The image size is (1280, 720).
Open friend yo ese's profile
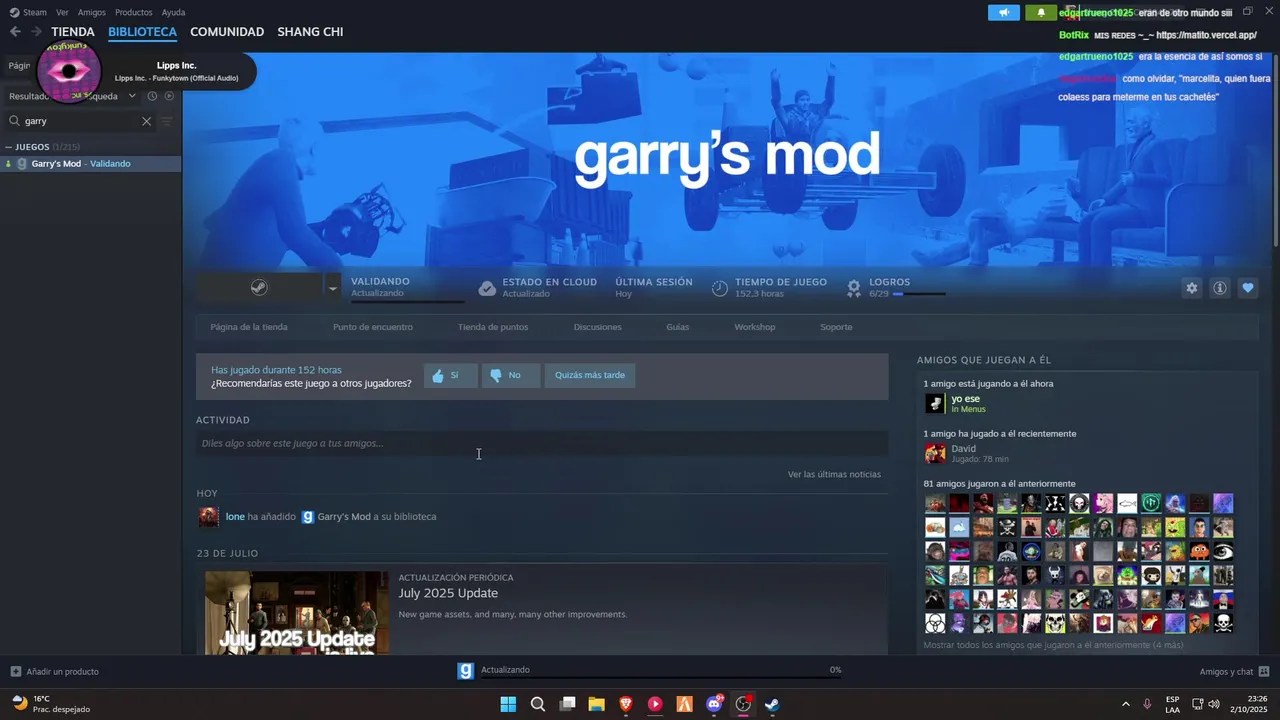pyautogui.click(x=965, y=399)
